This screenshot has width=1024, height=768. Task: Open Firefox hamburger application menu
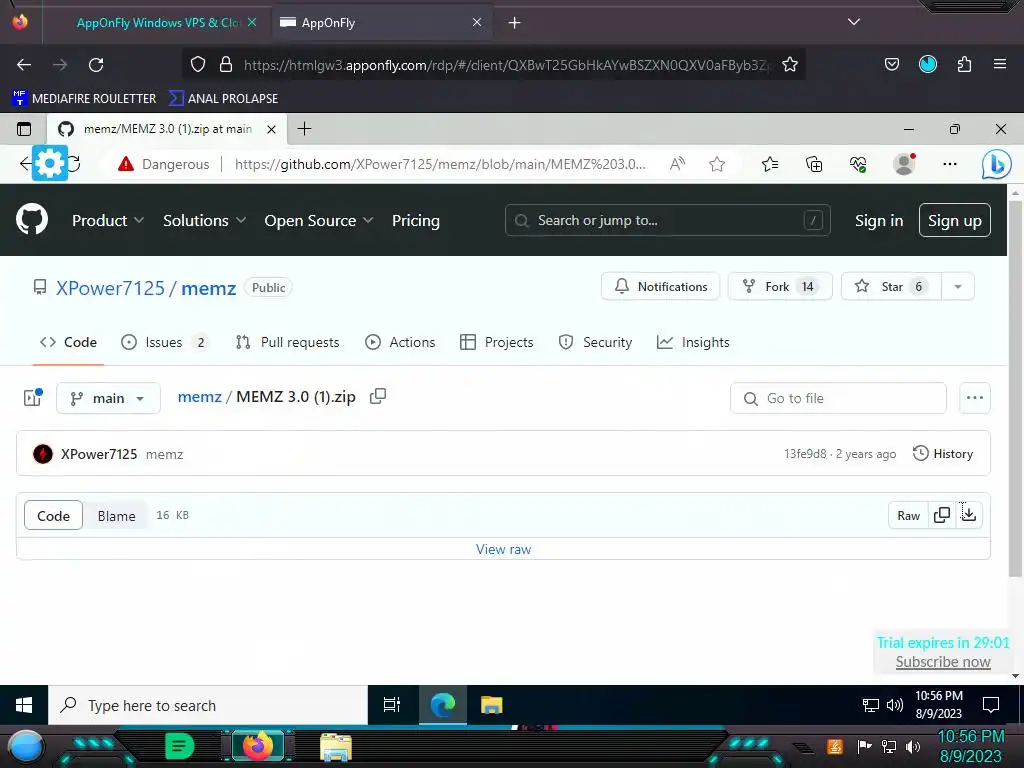pos(999,64)
